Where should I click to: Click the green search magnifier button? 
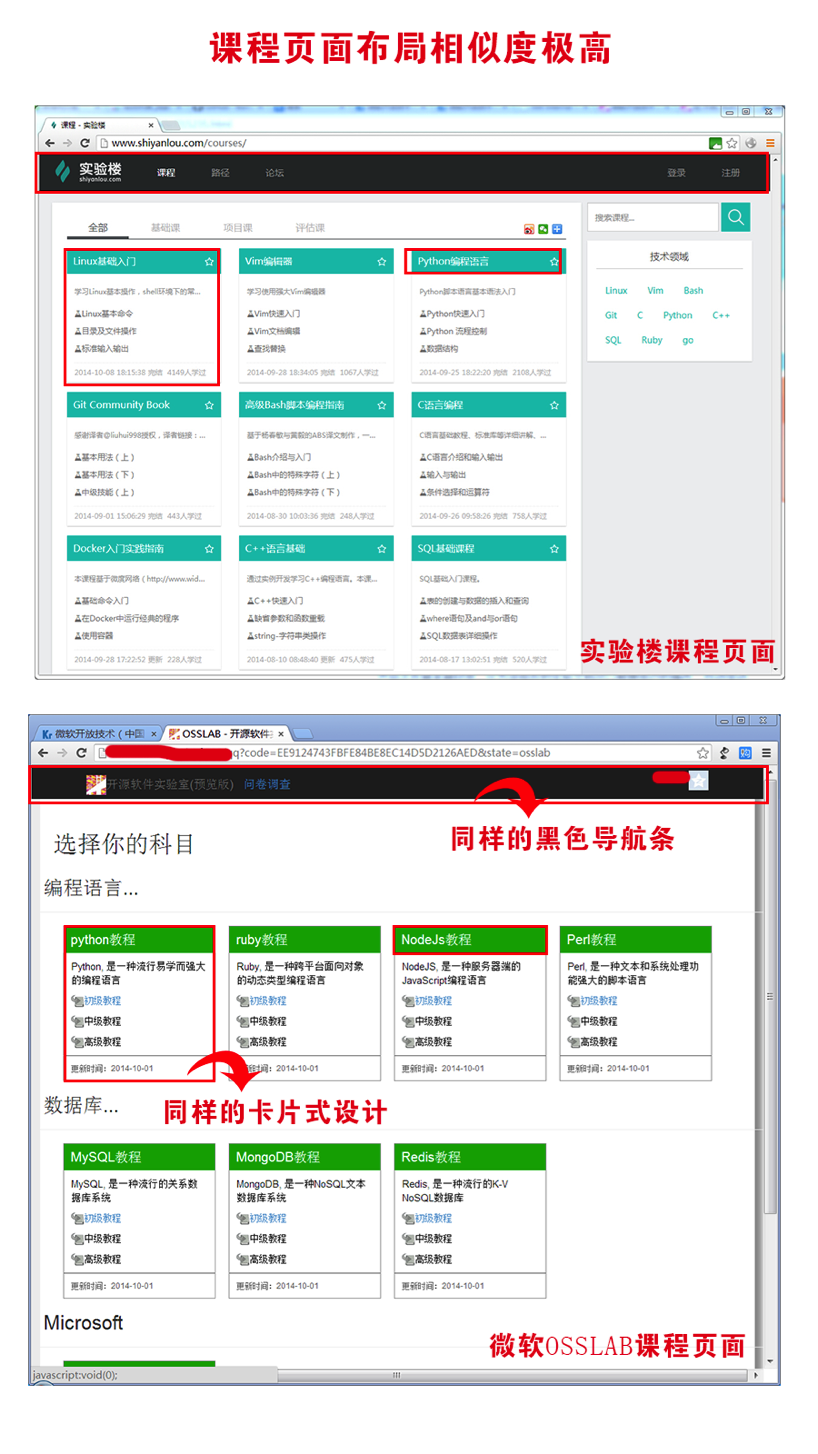[x=735, y=217]
